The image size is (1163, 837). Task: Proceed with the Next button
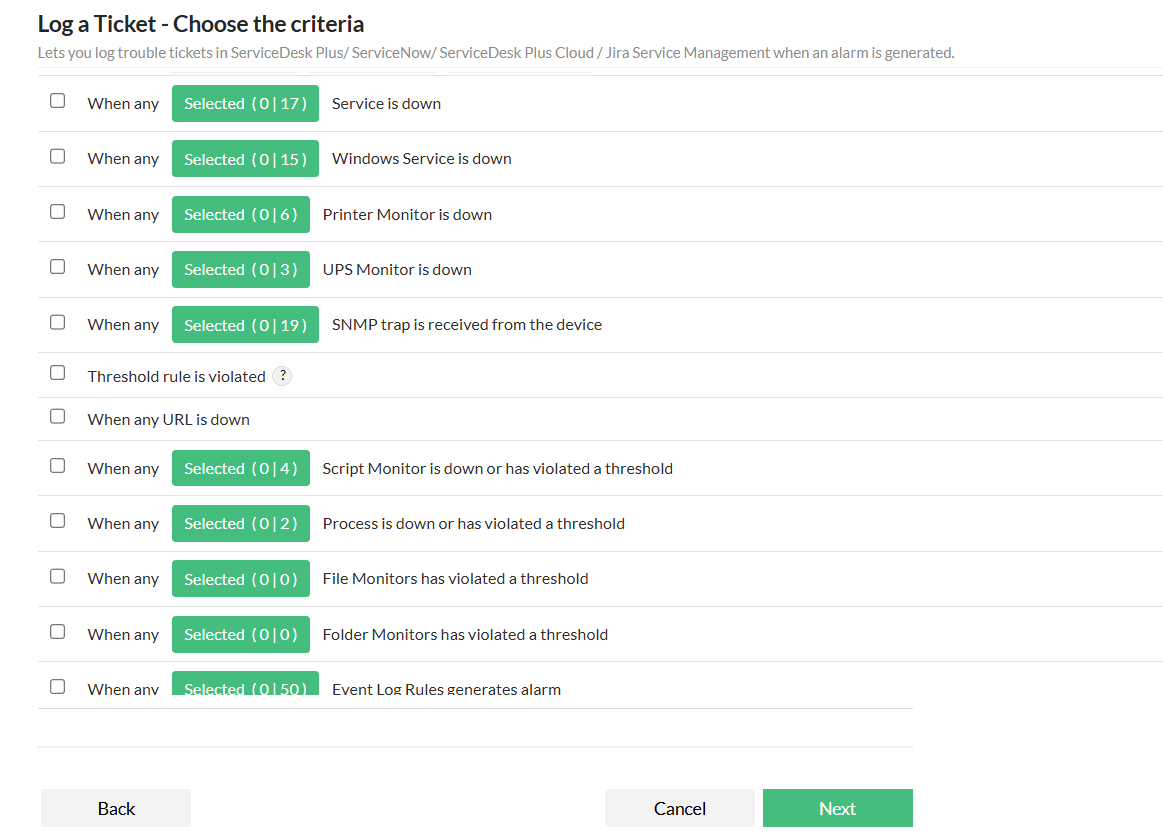click(837, 808)
